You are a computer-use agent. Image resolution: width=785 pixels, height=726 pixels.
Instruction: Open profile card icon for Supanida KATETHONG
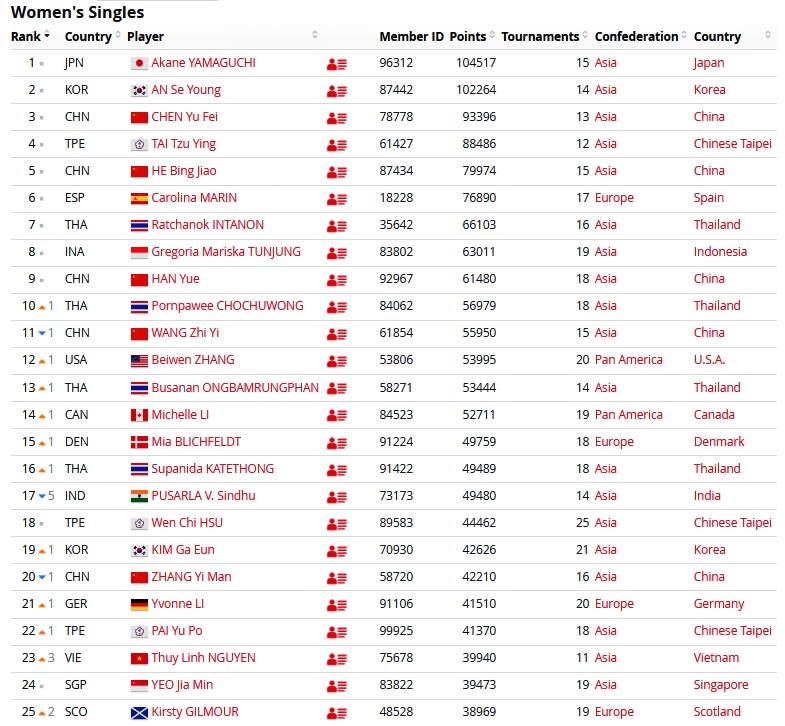[x=336, y=470]
